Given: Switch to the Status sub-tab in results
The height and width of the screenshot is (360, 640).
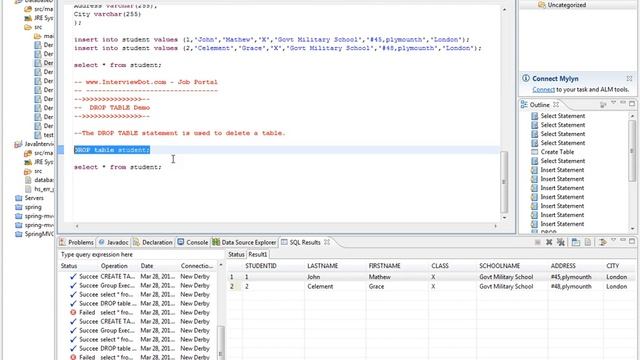Looking at the screenshot, I should coord(236,254).
